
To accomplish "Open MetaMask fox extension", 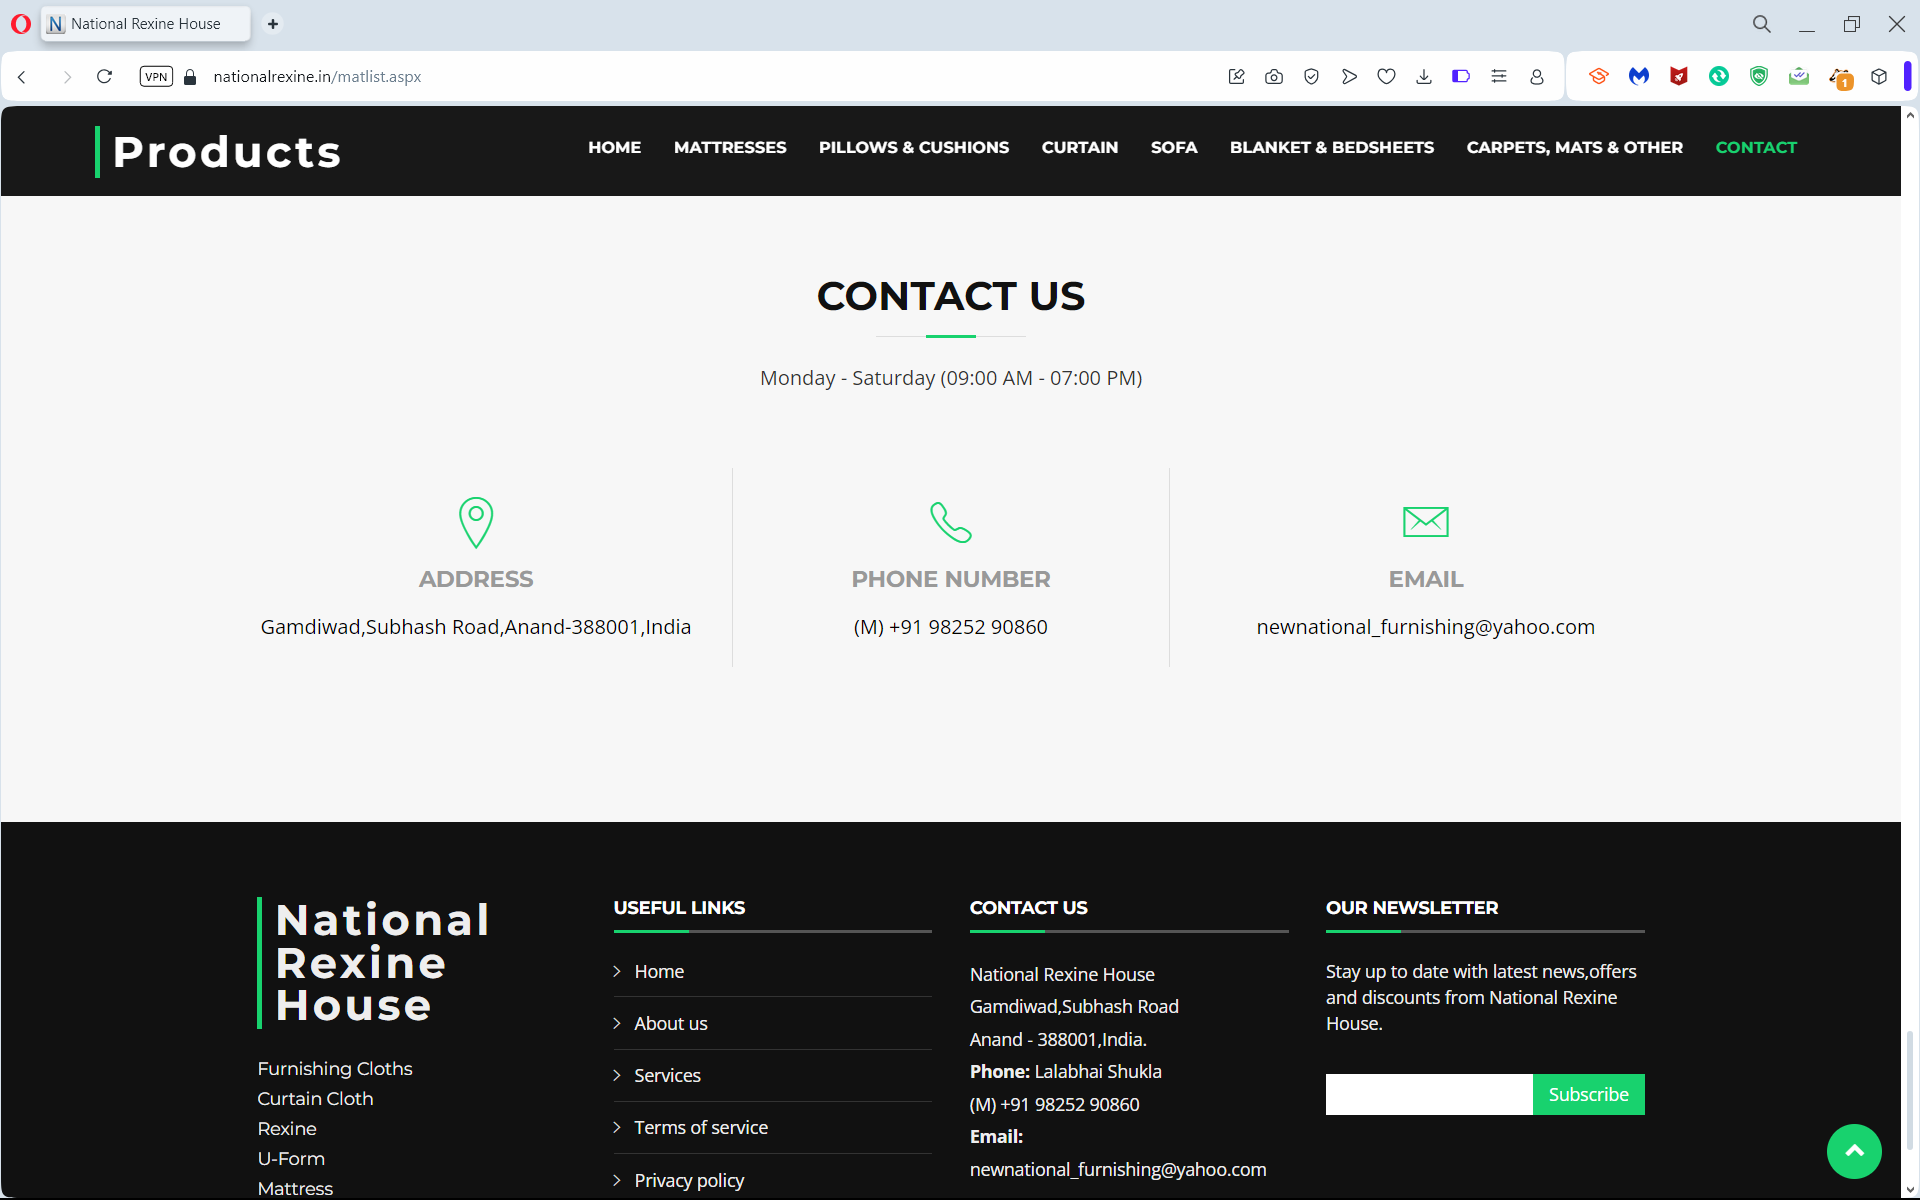I will pos(1840,77).
